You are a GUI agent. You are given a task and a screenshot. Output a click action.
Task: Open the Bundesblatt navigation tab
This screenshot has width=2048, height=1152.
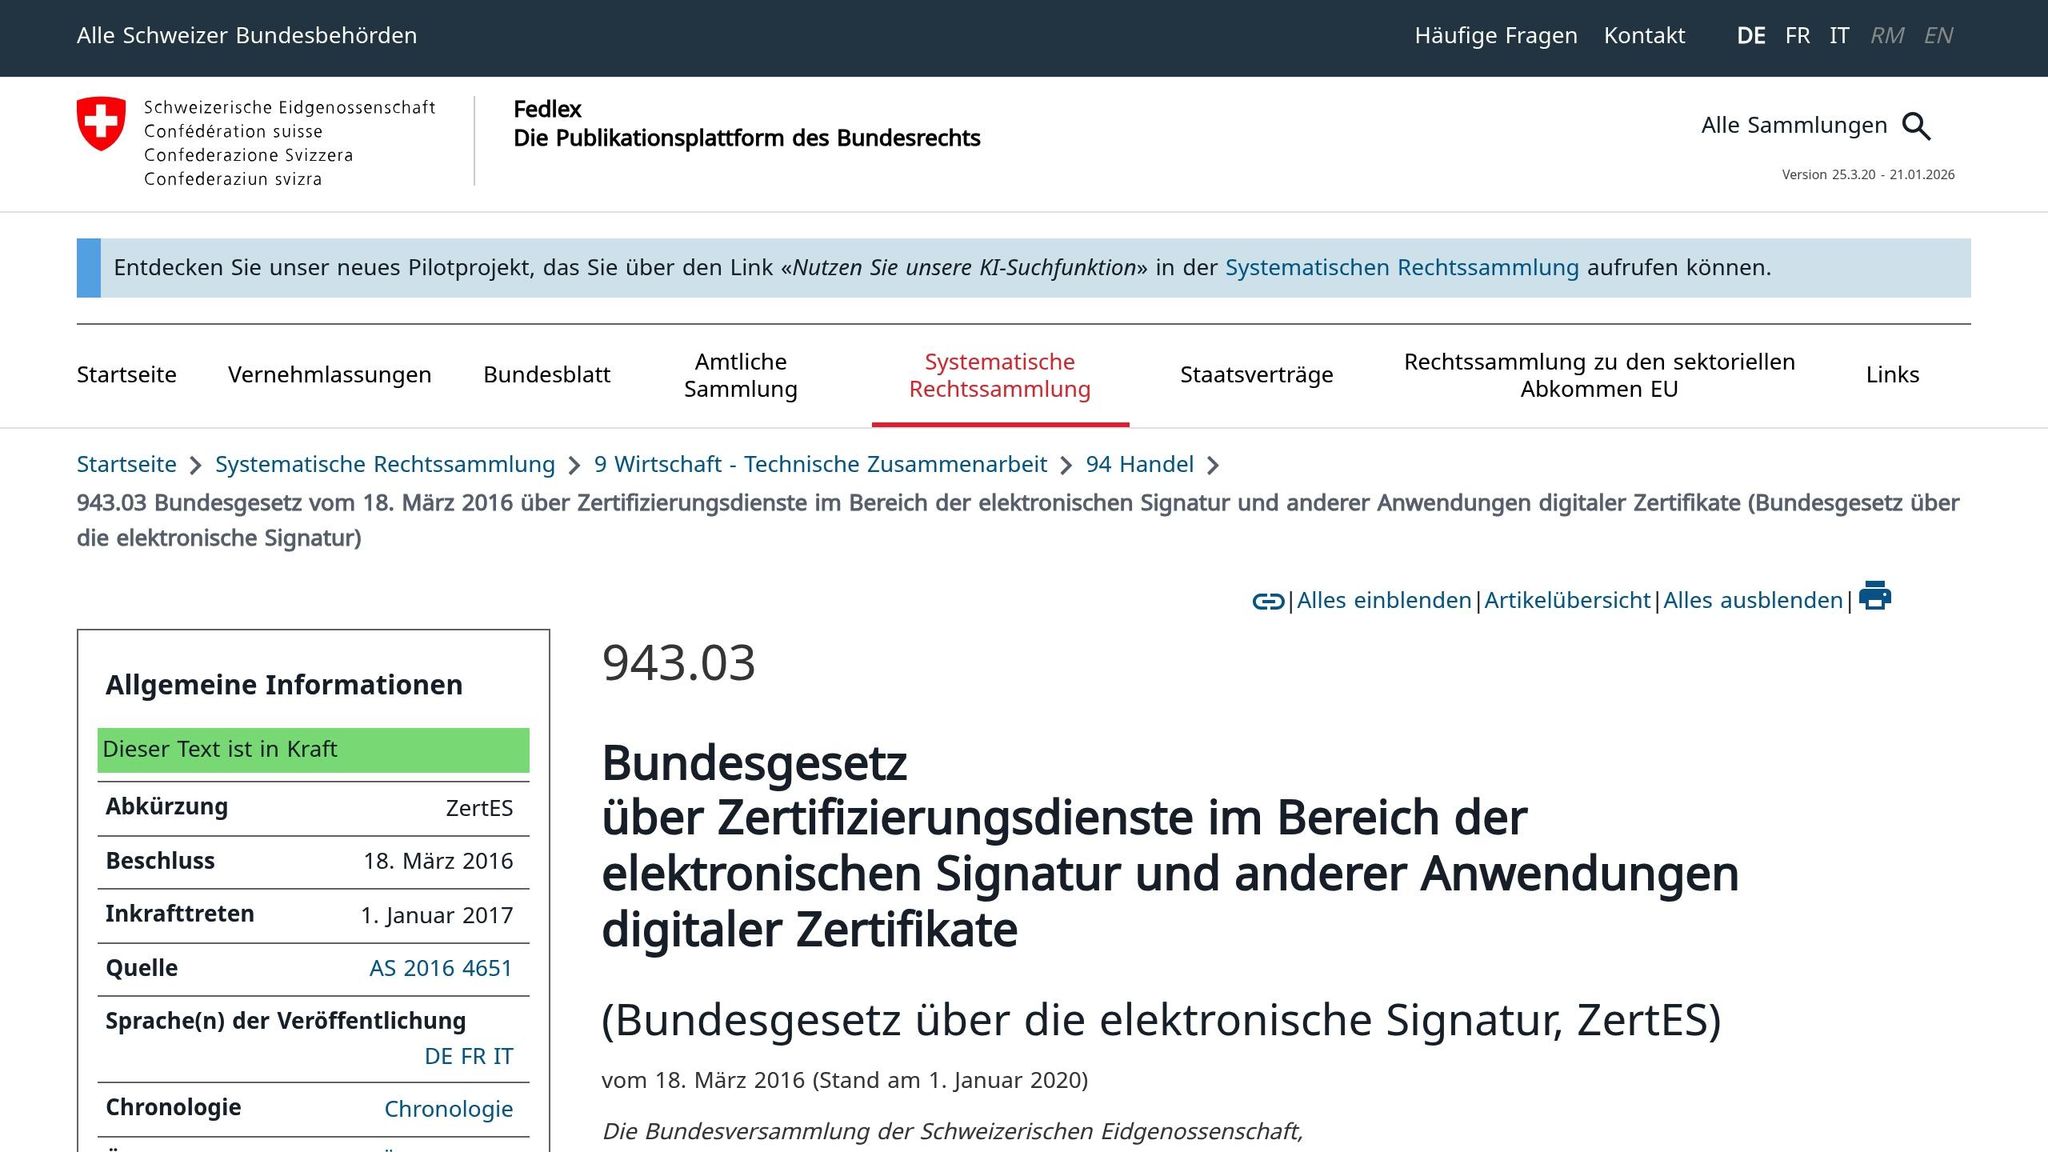pyautogui.click(x=546, y=375)
